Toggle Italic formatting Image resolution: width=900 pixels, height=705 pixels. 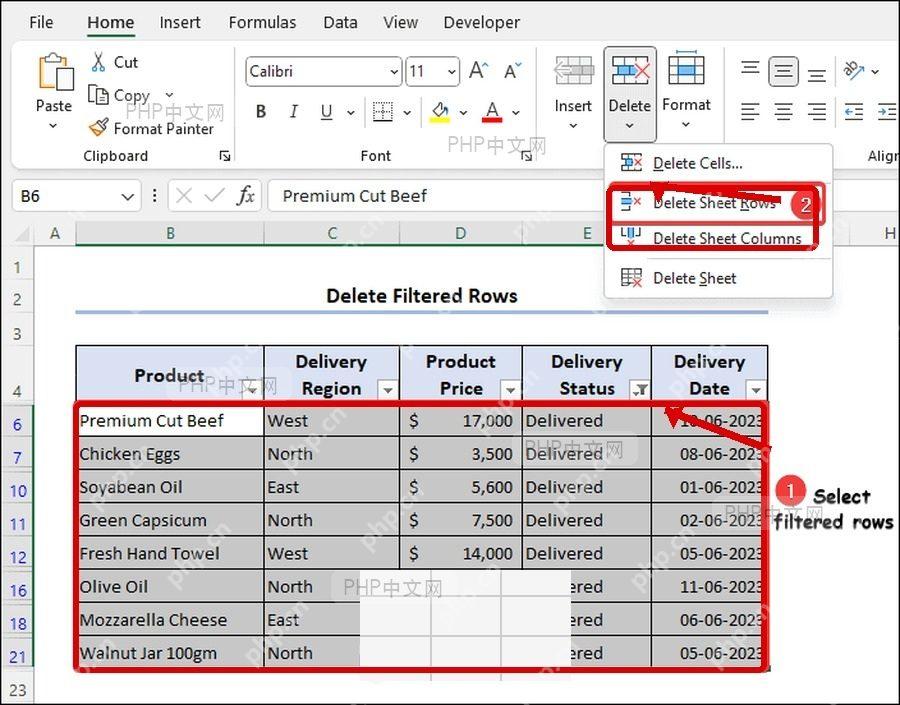tap(294, 111)
